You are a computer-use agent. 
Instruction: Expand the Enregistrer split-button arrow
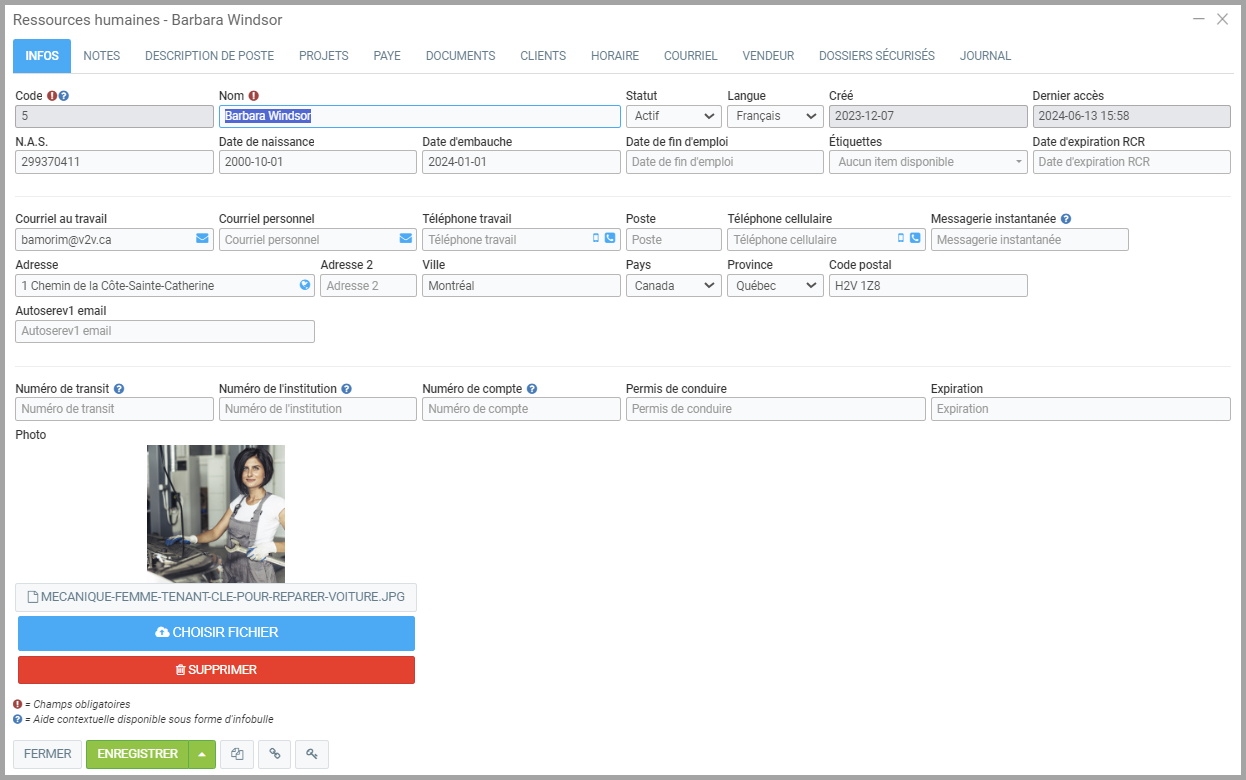click(x=202, y=754)
